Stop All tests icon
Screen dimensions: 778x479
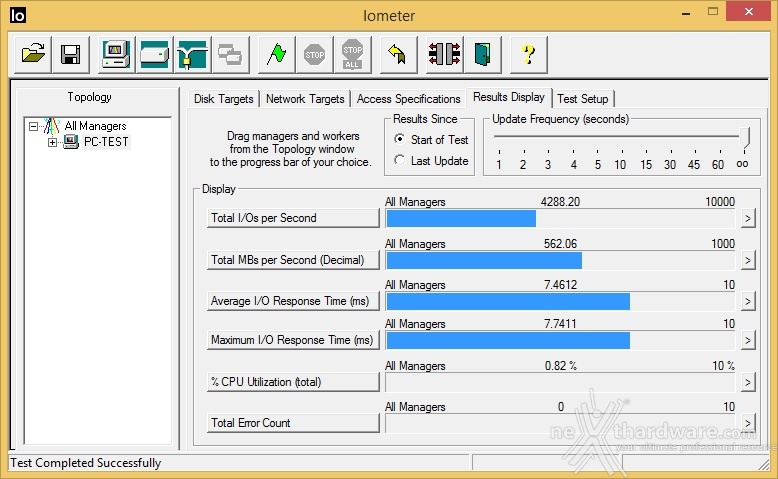point(352,54)
